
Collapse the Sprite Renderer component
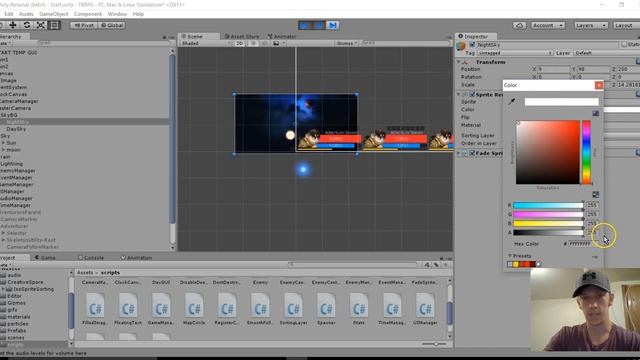click(458, 95)
